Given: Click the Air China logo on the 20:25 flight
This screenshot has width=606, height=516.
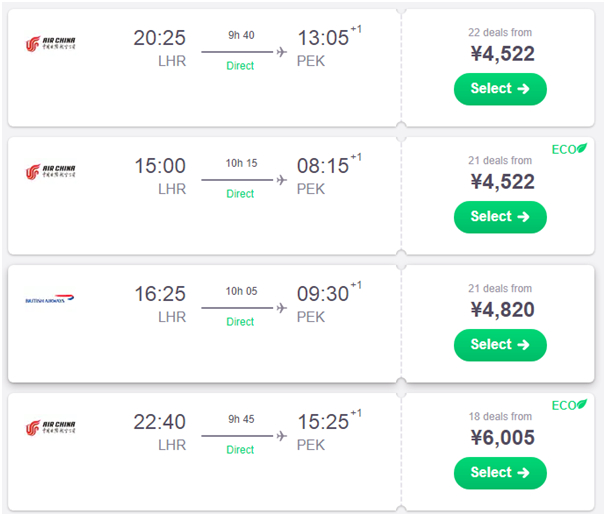Looking at the screenshot, I should [x=50, y=43].
